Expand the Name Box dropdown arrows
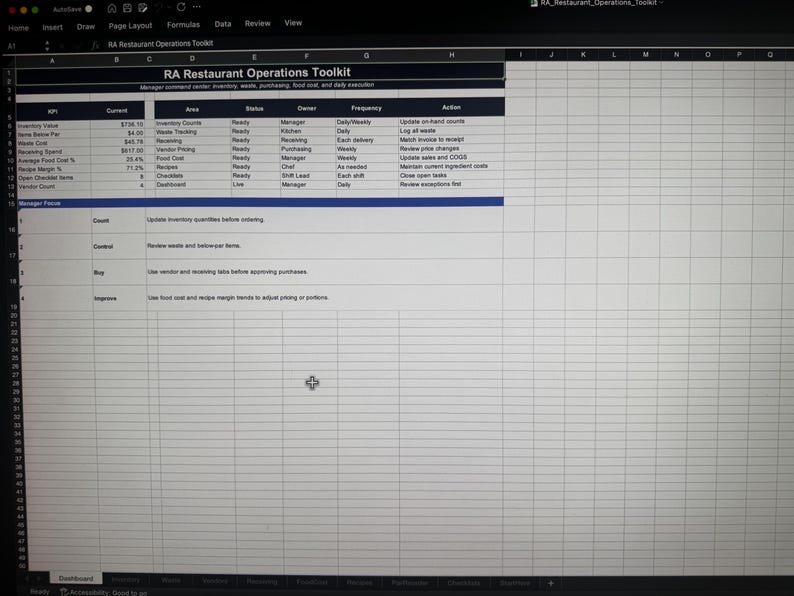The height and width of the screenshot is (596, 794). tap(47, 46)
